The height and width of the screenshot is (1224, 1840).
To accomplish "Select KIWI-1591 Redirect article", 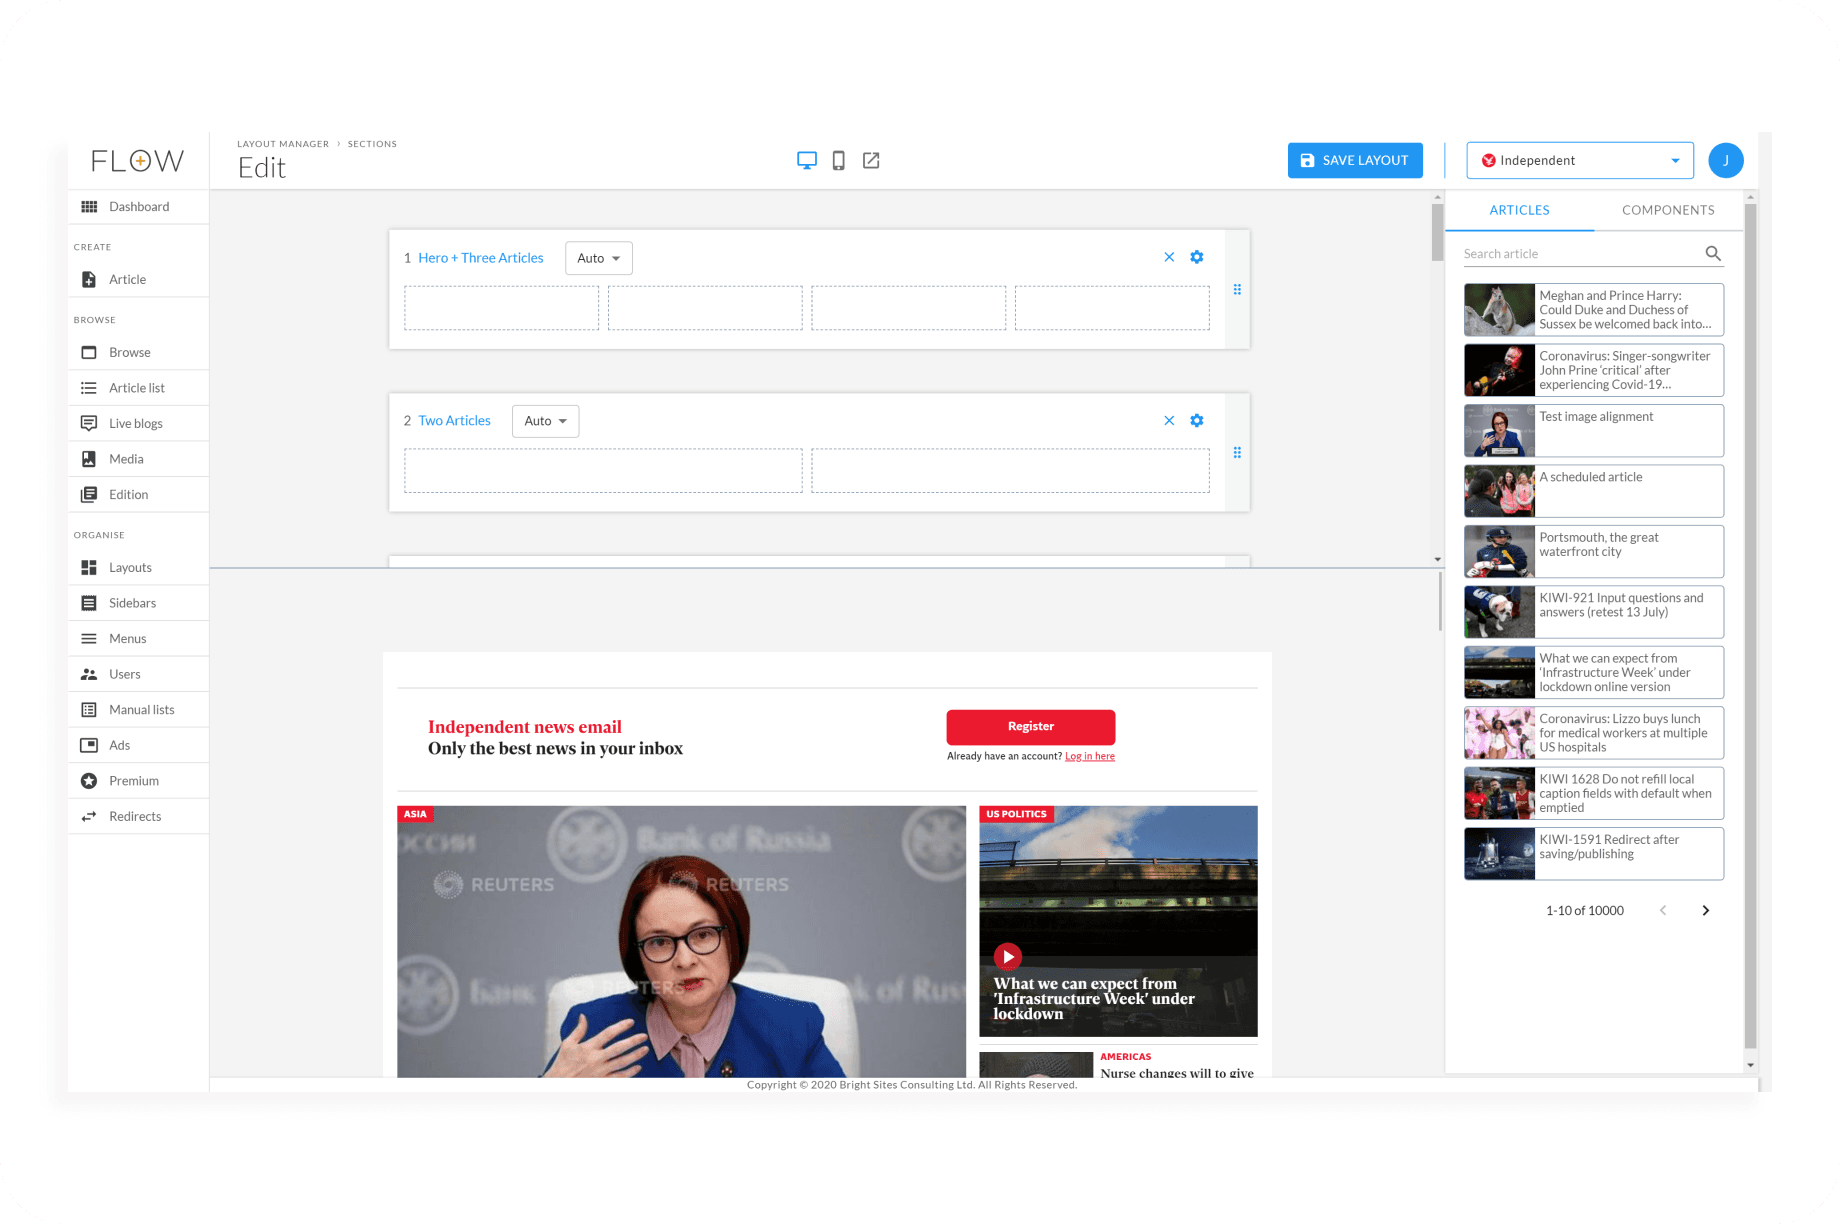I will 1594,854.
